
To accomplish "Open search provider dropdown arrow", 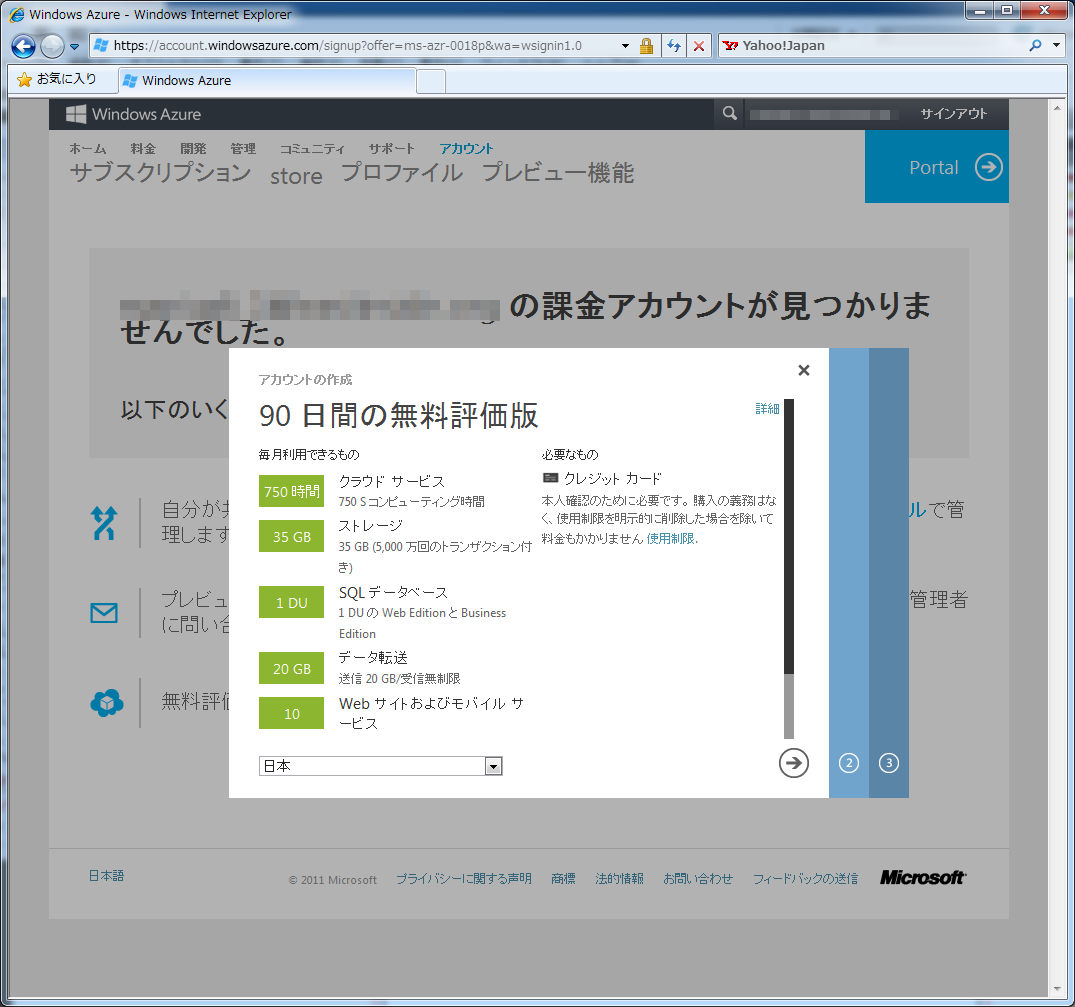I will click(x=1056, y=45).
